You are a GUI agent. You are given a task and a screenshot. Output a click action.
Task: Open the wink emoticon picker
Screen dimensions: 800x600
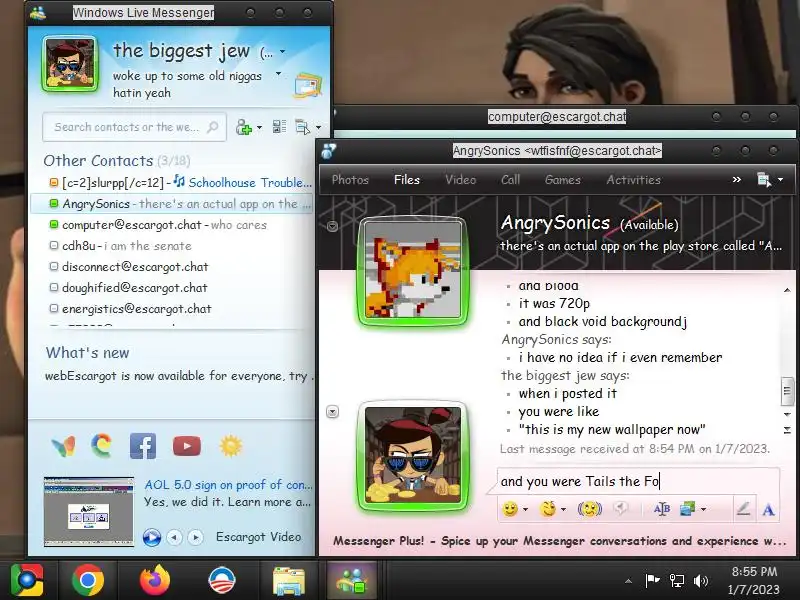548,509
